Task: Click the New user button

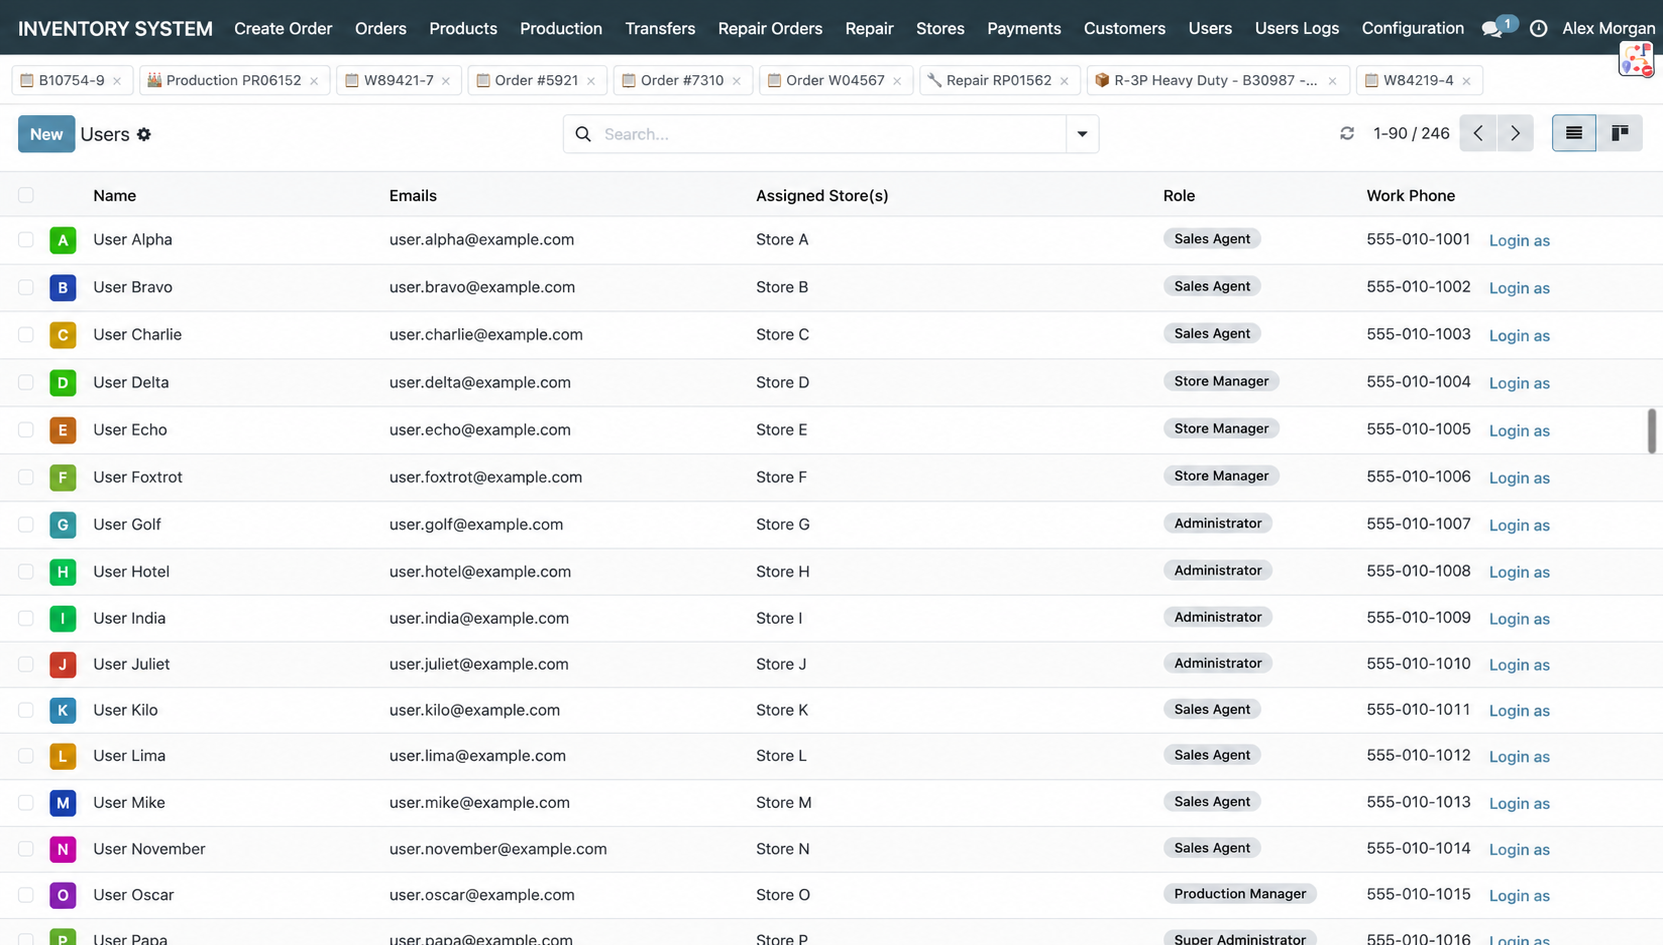Action: click(46, 134)
